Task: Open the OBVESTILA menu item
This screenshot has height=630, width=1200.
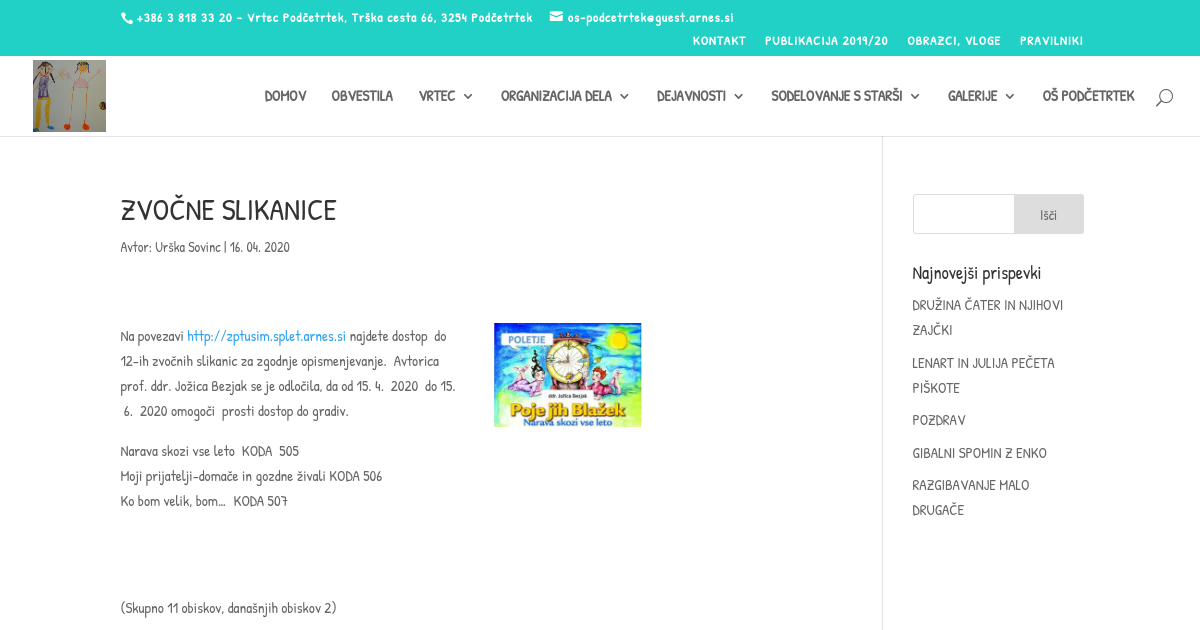Action: (362, 96)
